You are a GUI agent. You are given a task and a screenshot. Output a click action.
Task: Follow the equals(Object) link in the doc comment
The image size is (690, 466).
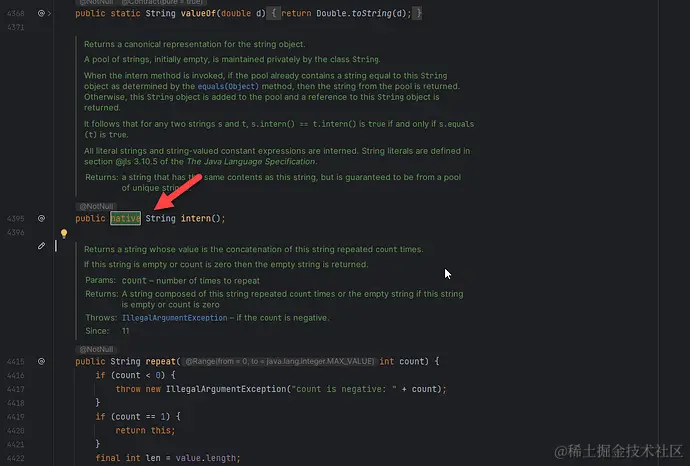pos(228,86)
